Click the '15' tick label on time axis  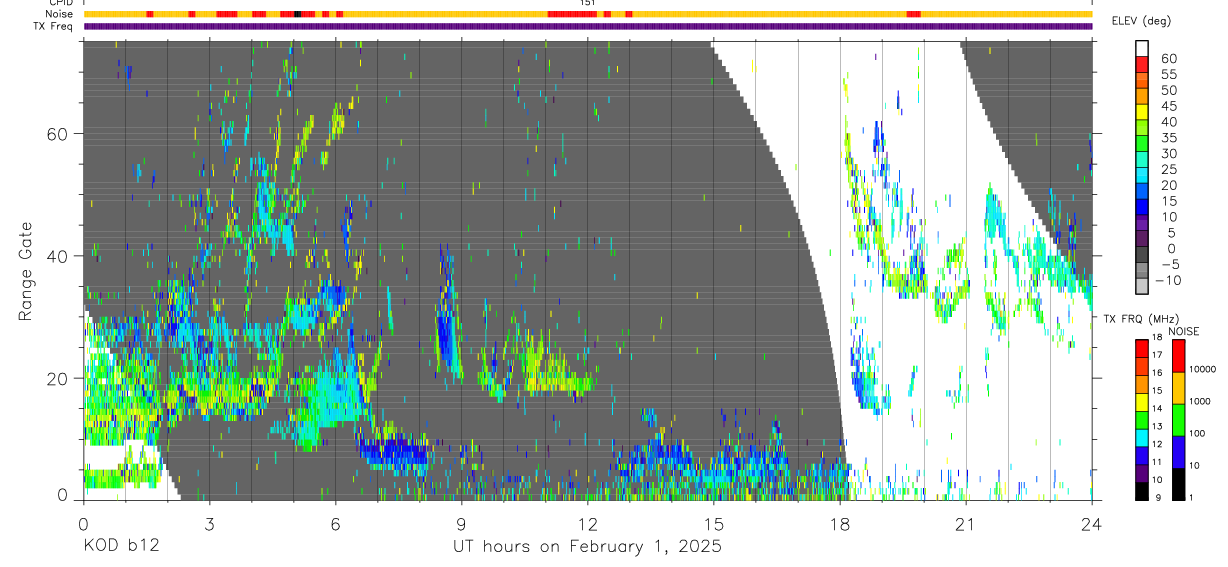(714, 524)
